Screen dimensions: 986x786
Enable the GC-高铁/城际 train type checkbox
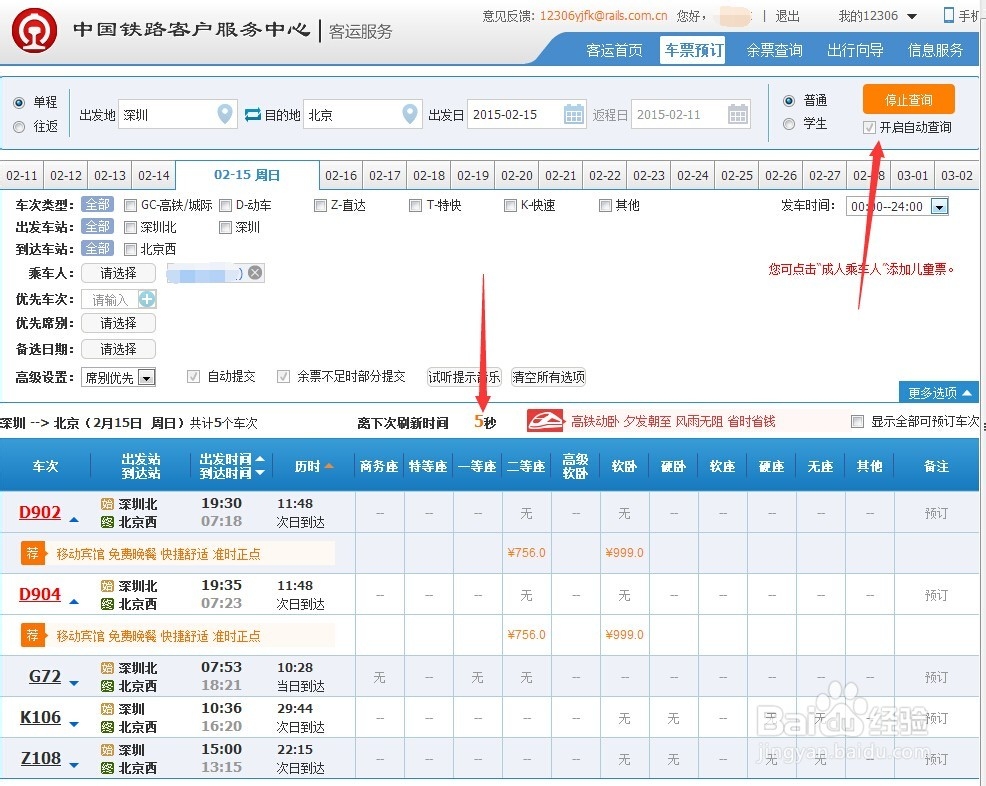(x=130, y=205)
